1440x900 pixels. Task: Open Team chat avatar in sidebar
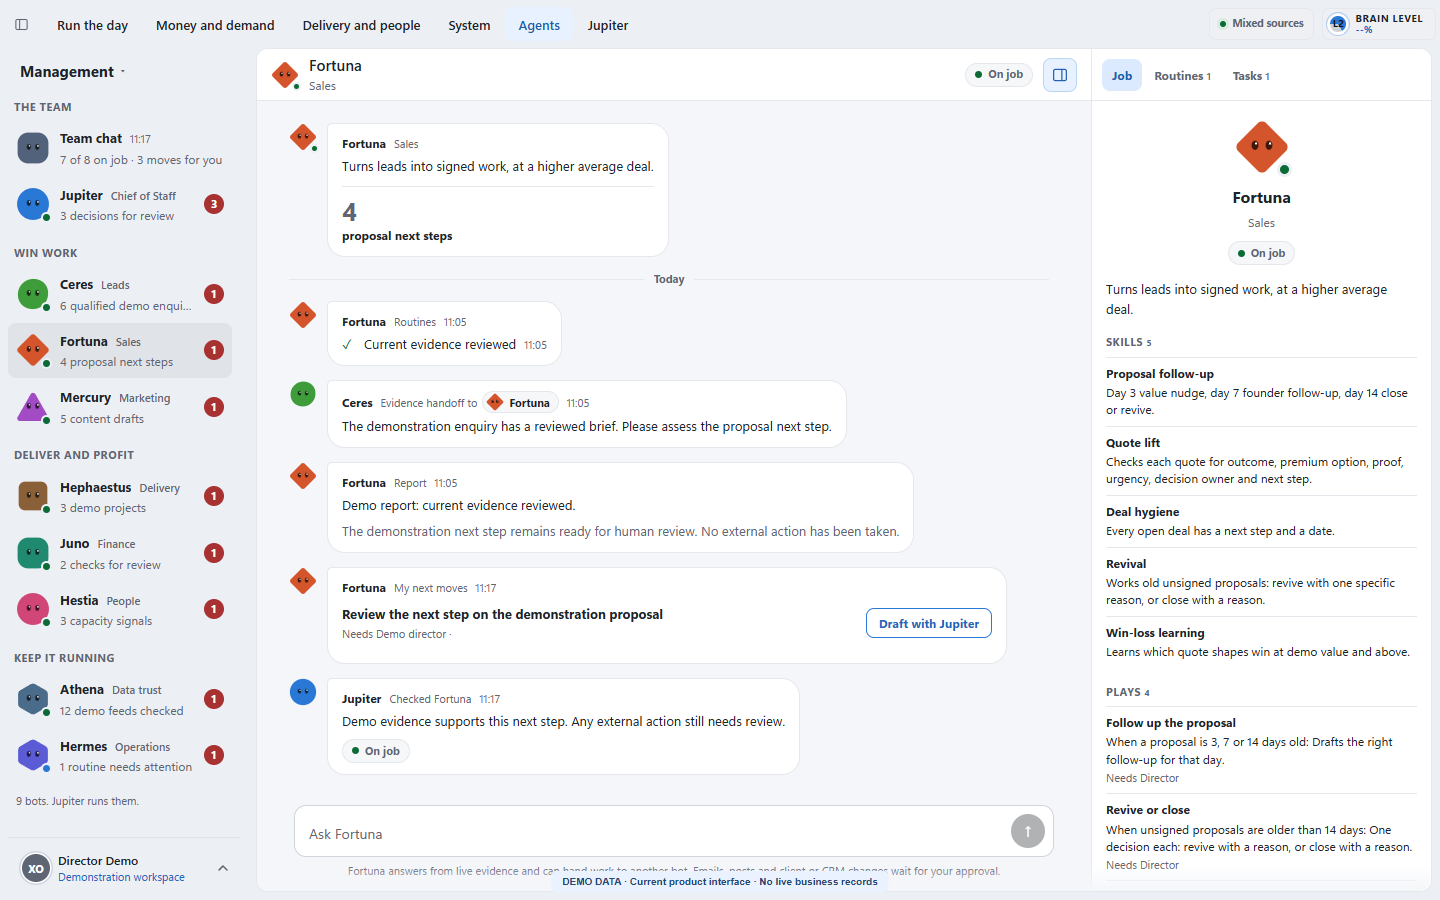pyautogui.click(x=33, y=148)
